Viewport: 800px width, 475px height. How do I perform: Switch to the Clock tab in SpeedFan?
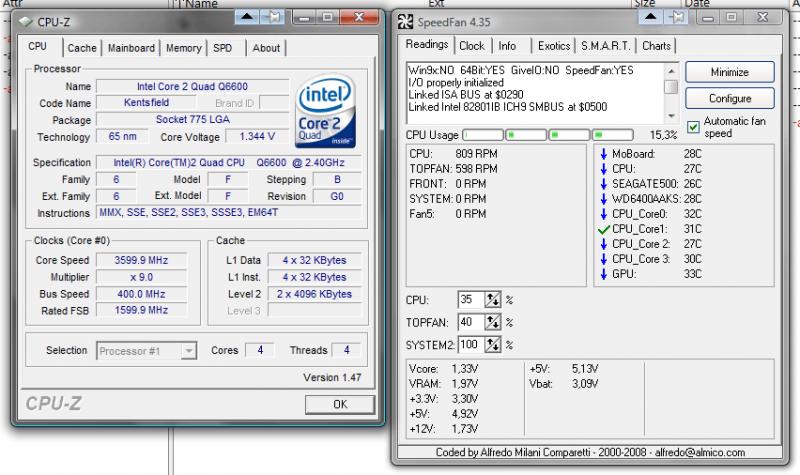(x=471, y=46)
